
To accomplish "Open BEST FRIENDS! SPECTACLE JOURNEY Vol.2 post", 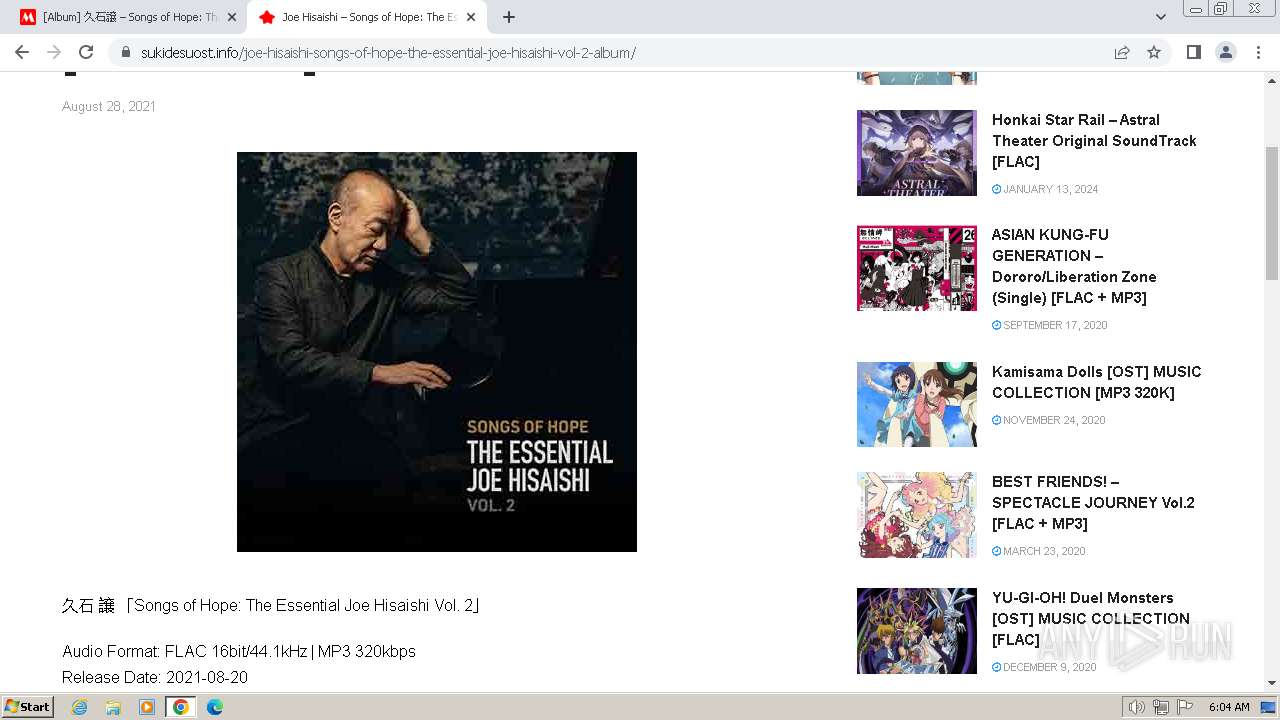I will 1093,503.
